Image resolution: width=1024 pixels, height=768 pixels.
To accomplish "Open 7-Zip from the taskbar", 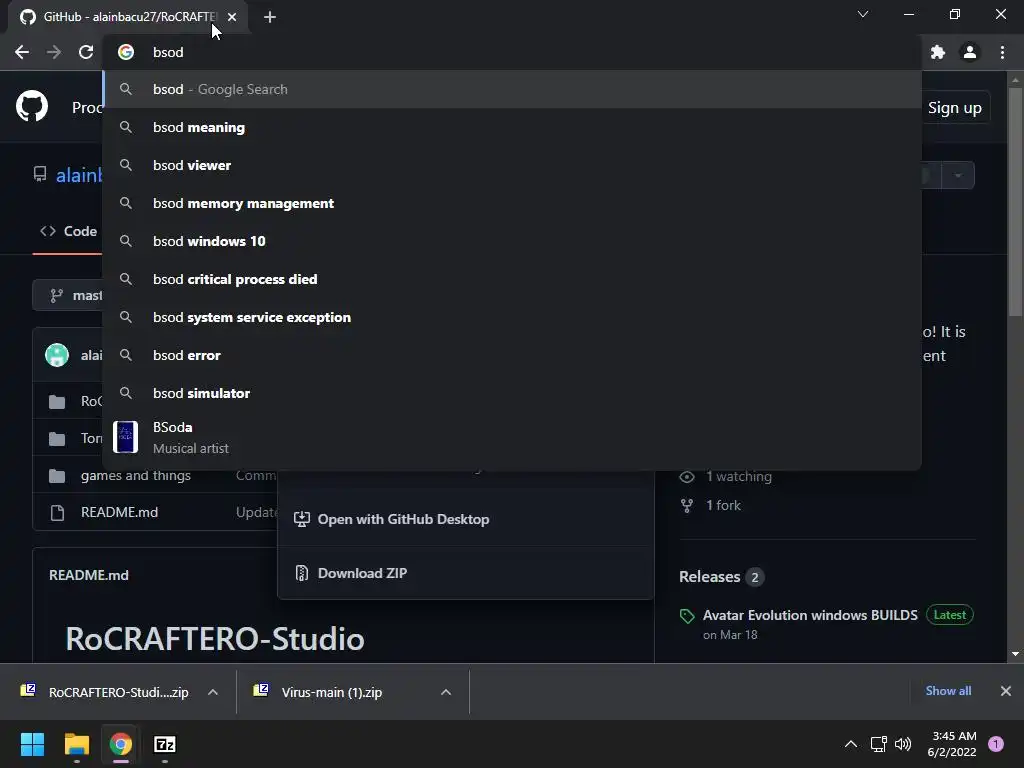I will pos(165,744).
